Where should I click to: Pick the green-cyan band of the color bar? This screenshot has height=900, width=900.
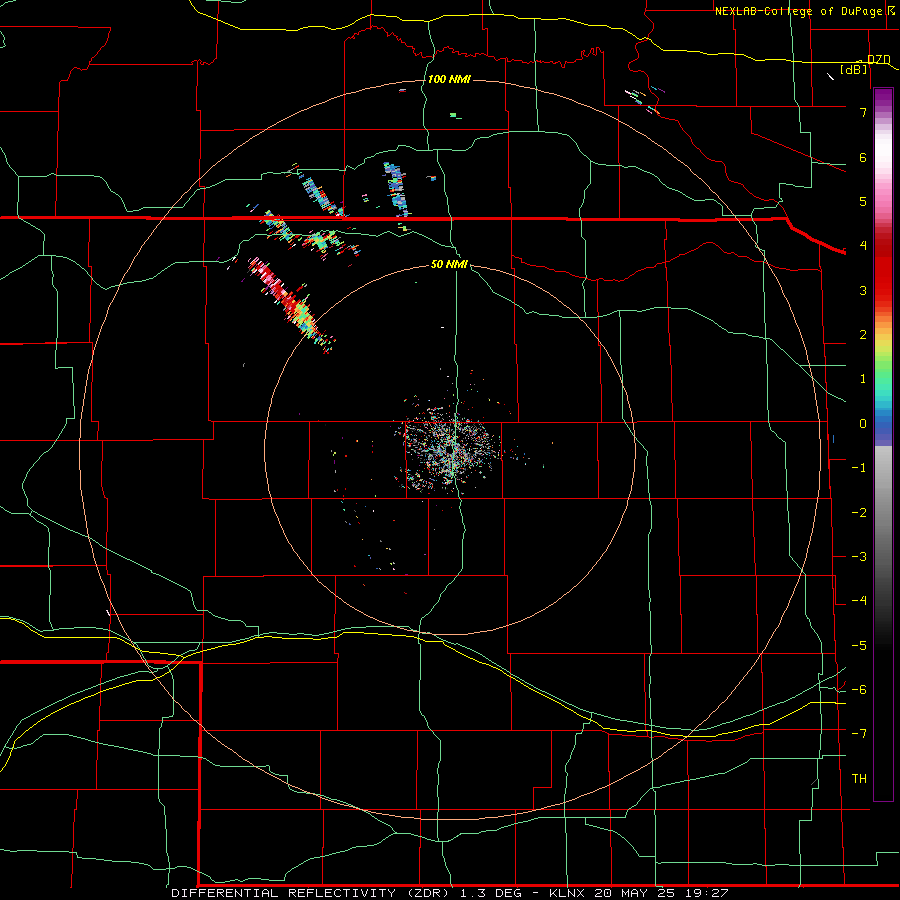[x=883, y=382]
